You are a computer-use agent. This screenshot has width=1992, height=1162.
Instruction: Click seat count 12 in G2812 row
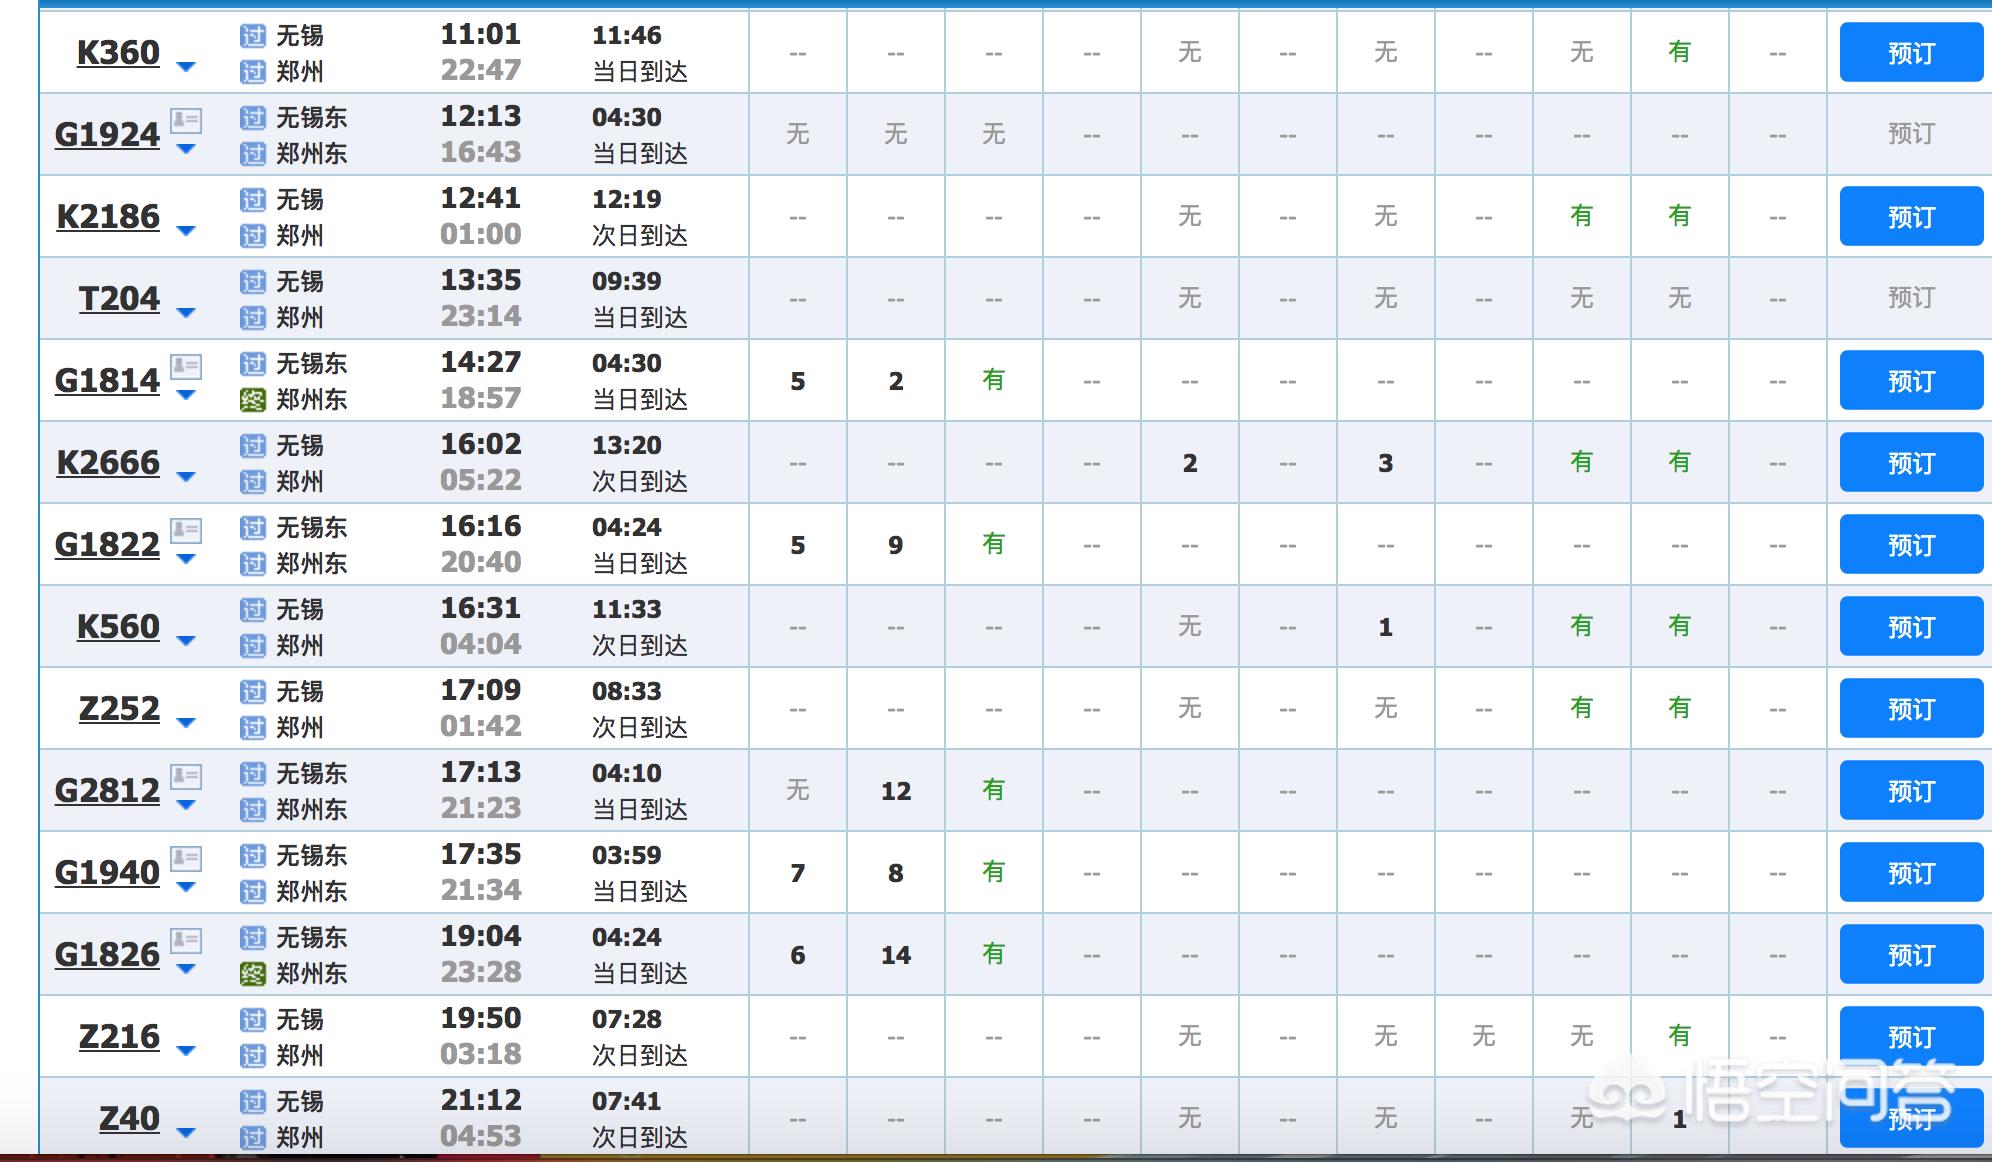point(896,791)
